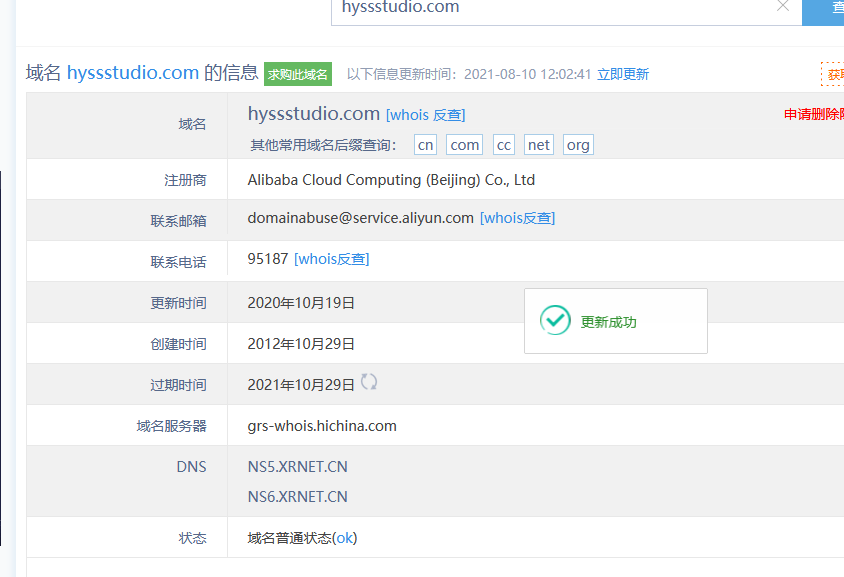
Task: Select DNS entry NS6.XRNET.CN
Action: pos(298,497)
